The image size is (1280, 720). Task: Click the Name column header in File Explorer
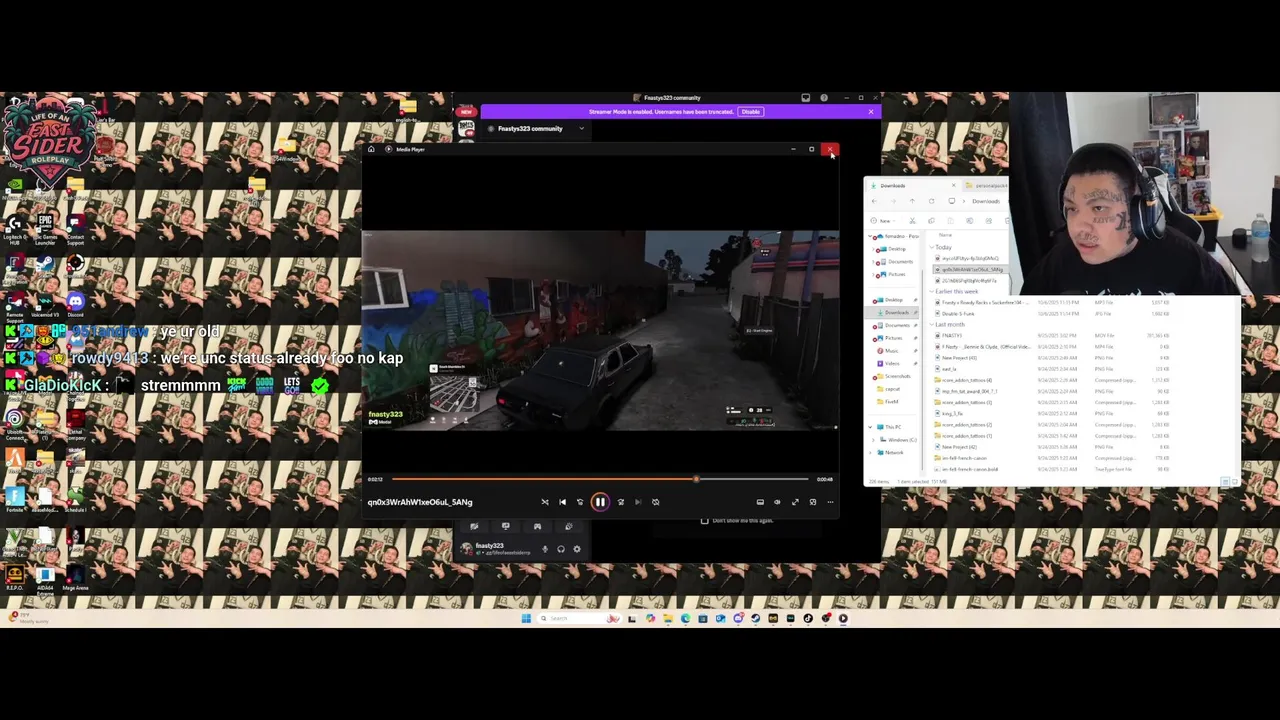click(946, 234)
